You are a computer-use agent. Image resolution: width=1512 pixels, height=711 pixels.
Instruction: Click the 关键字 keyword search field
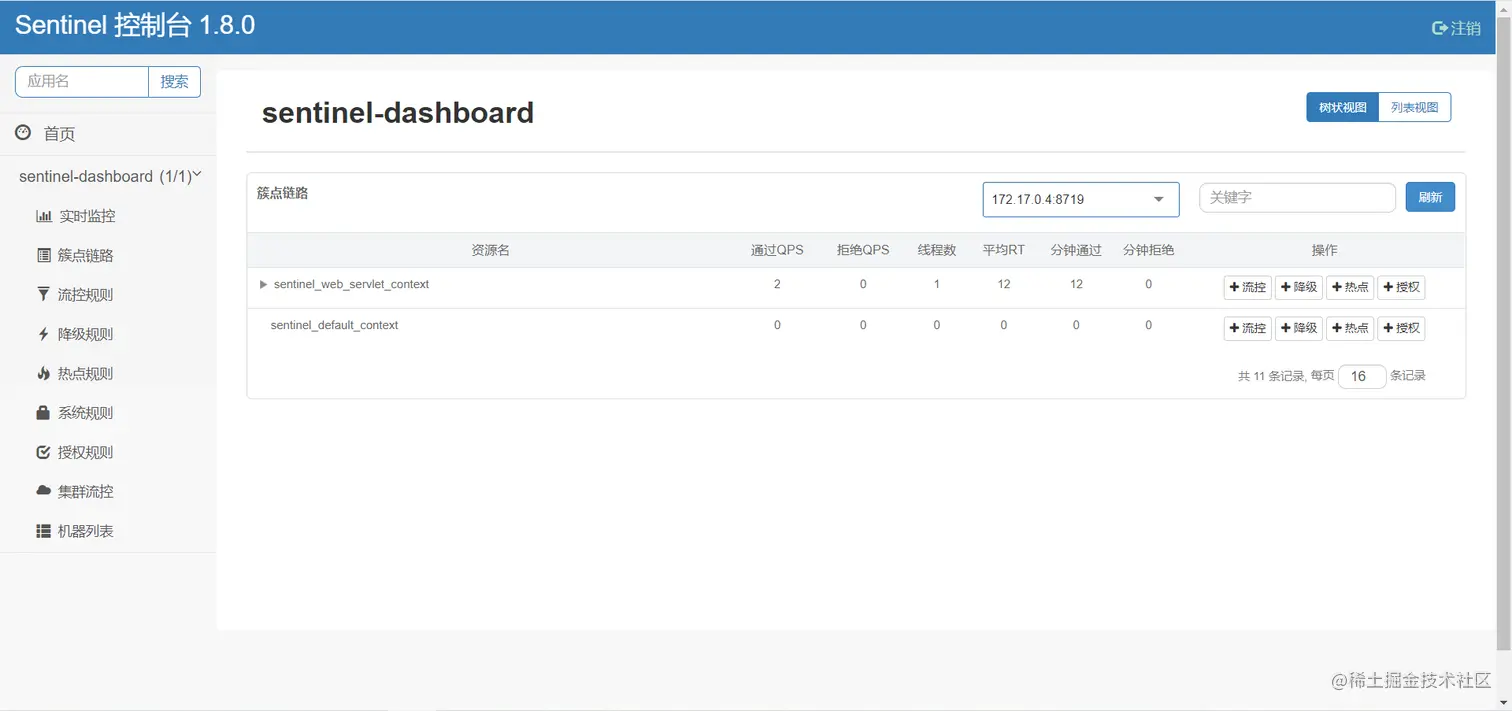click(1297, 198)
